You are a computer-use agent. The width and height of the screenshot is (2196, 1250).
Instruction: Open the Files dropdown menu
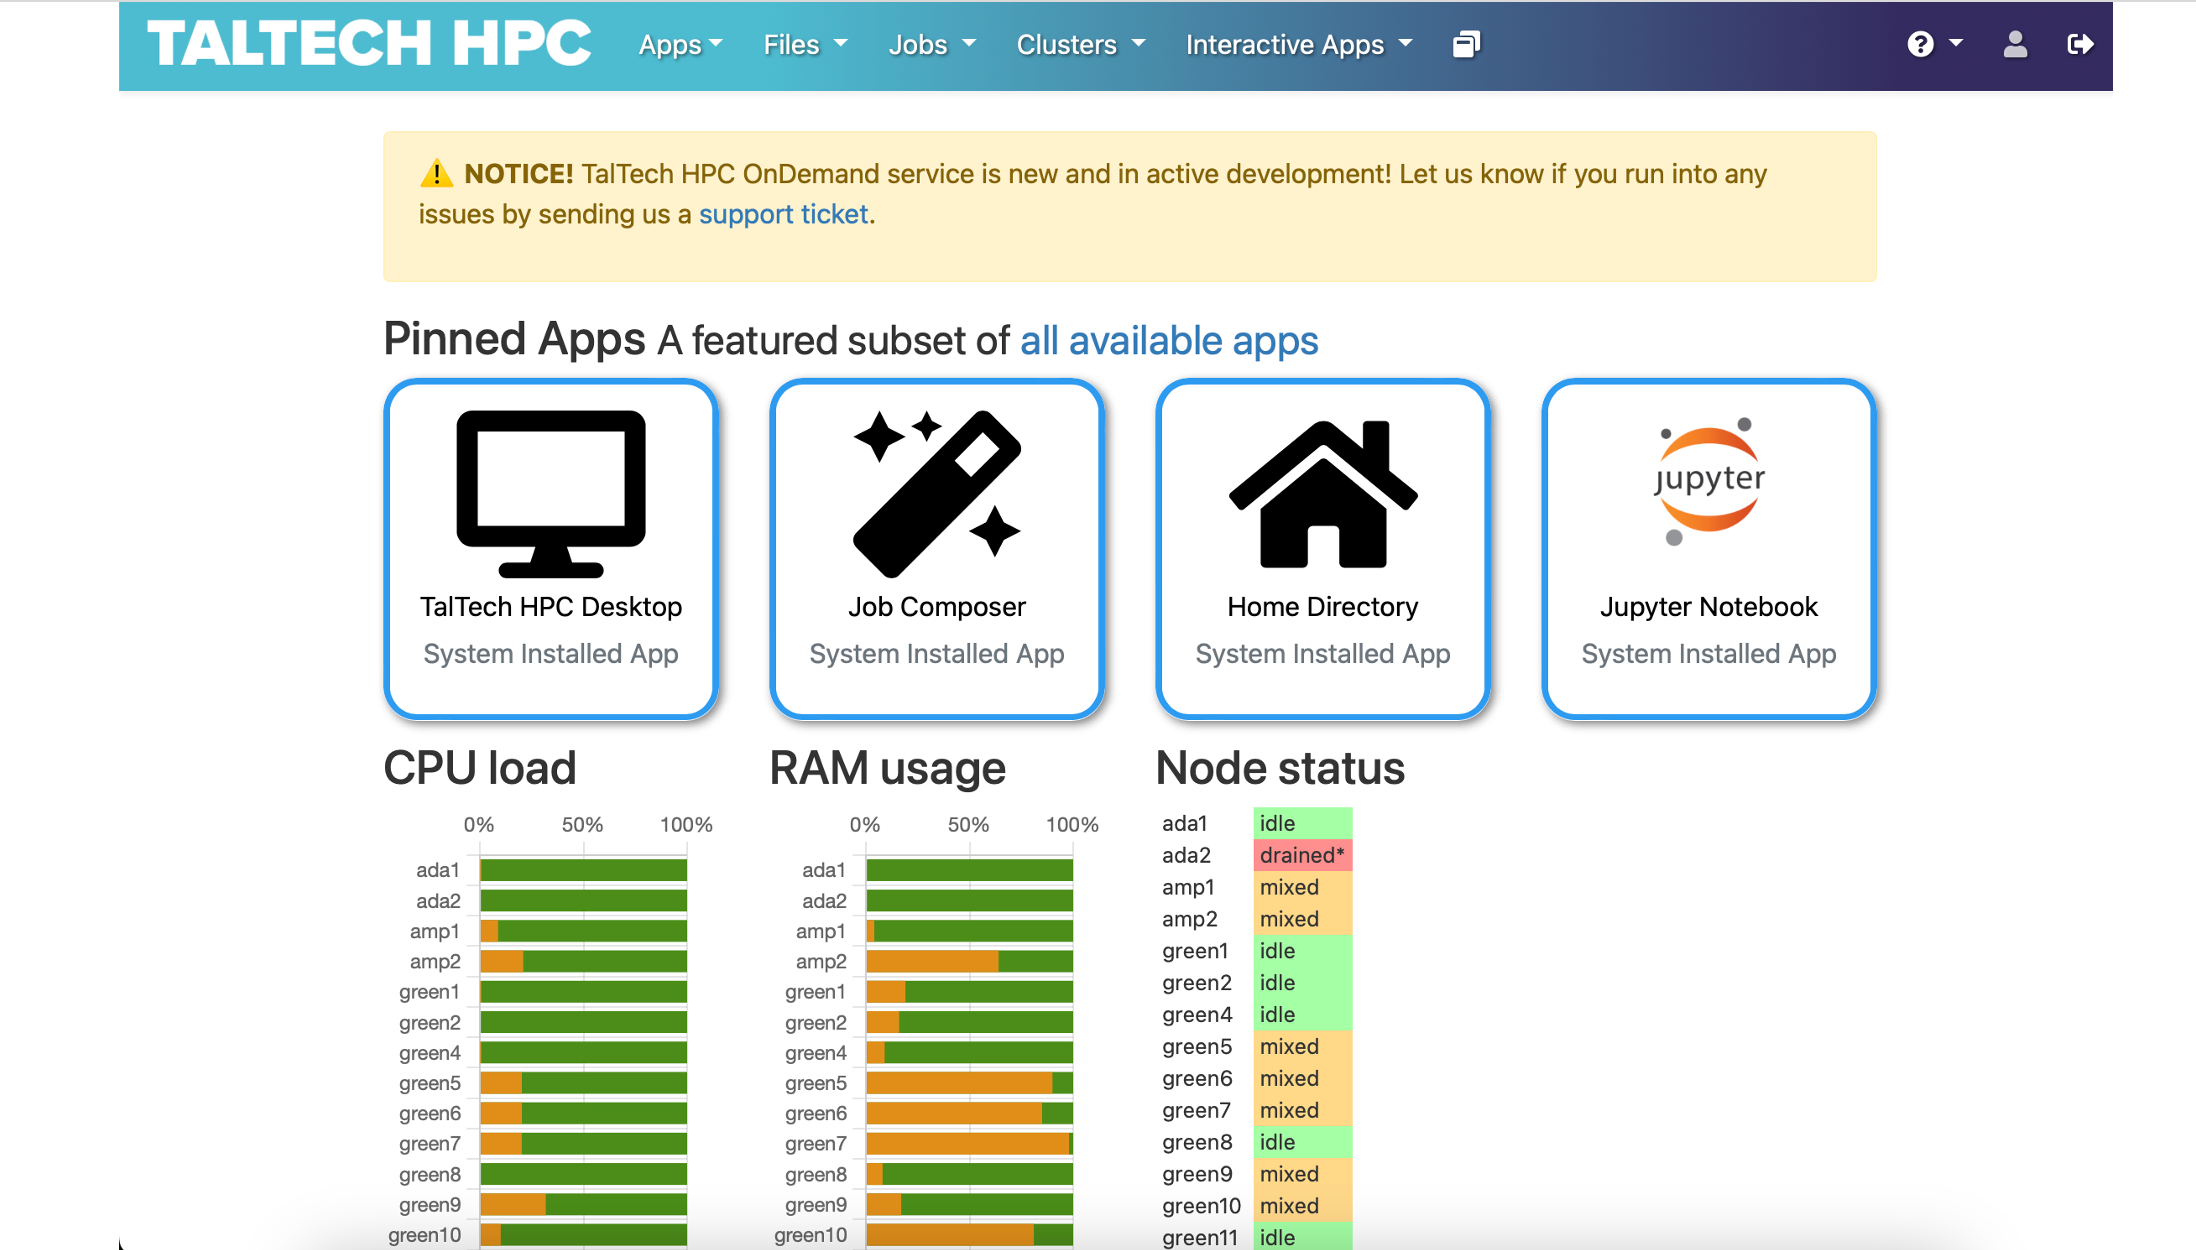[805, 45]
